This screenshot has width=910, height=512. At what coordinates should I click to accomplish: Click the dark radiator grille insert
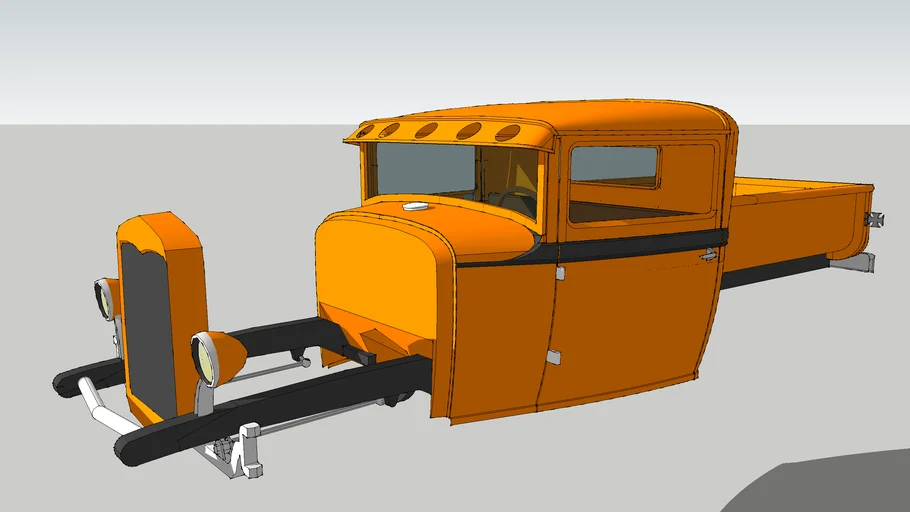click(149, 330)
